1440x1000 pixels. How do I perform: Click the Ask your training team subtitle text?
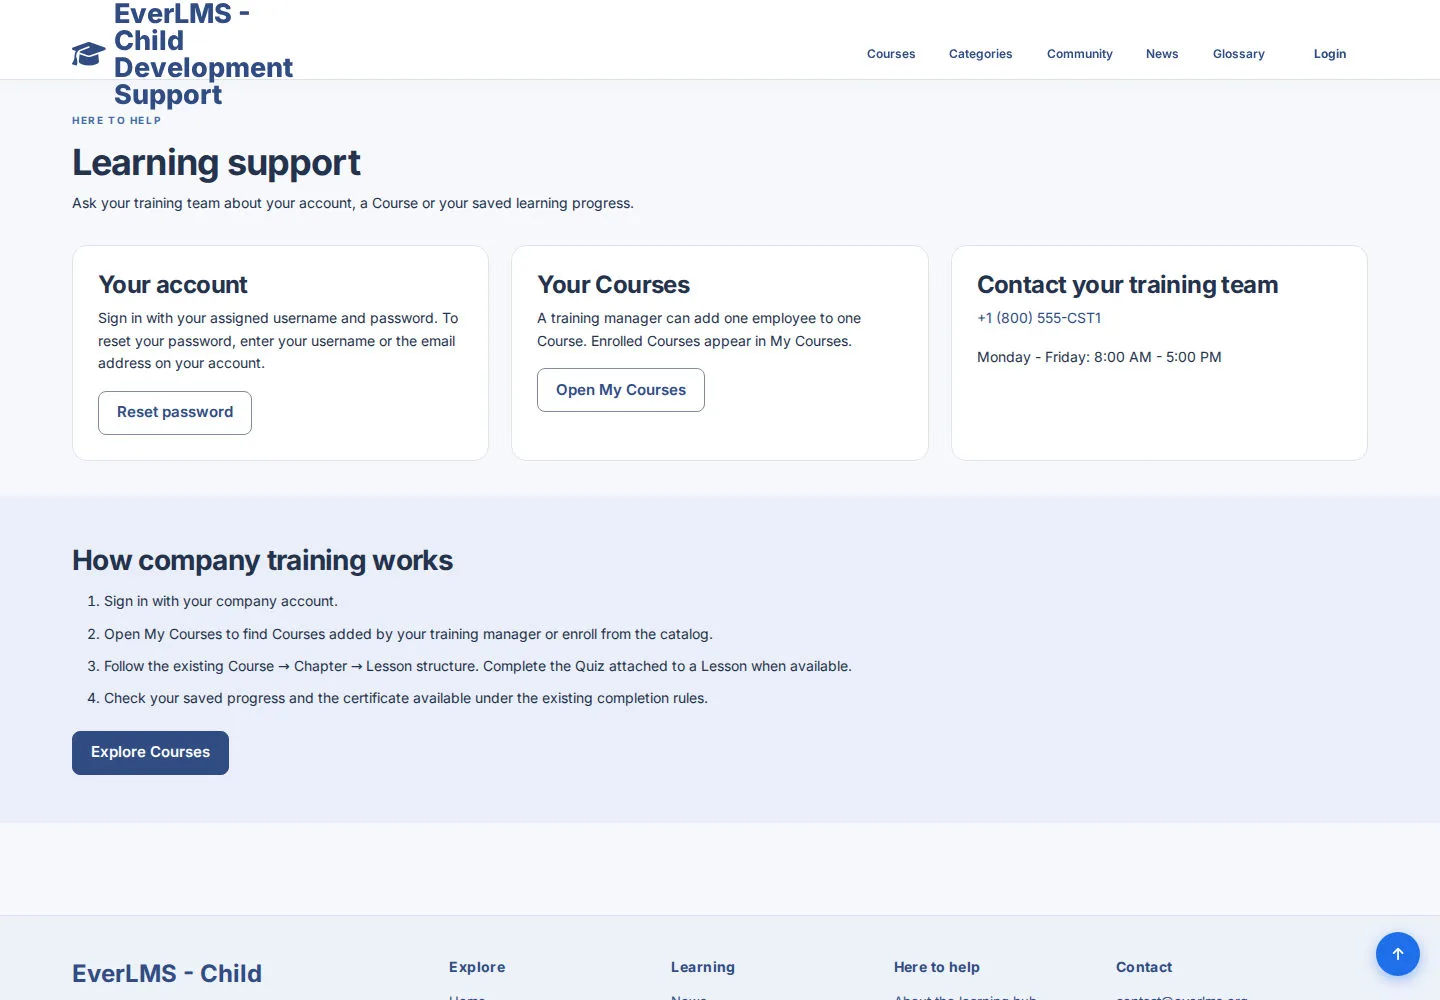coord(353,203)
